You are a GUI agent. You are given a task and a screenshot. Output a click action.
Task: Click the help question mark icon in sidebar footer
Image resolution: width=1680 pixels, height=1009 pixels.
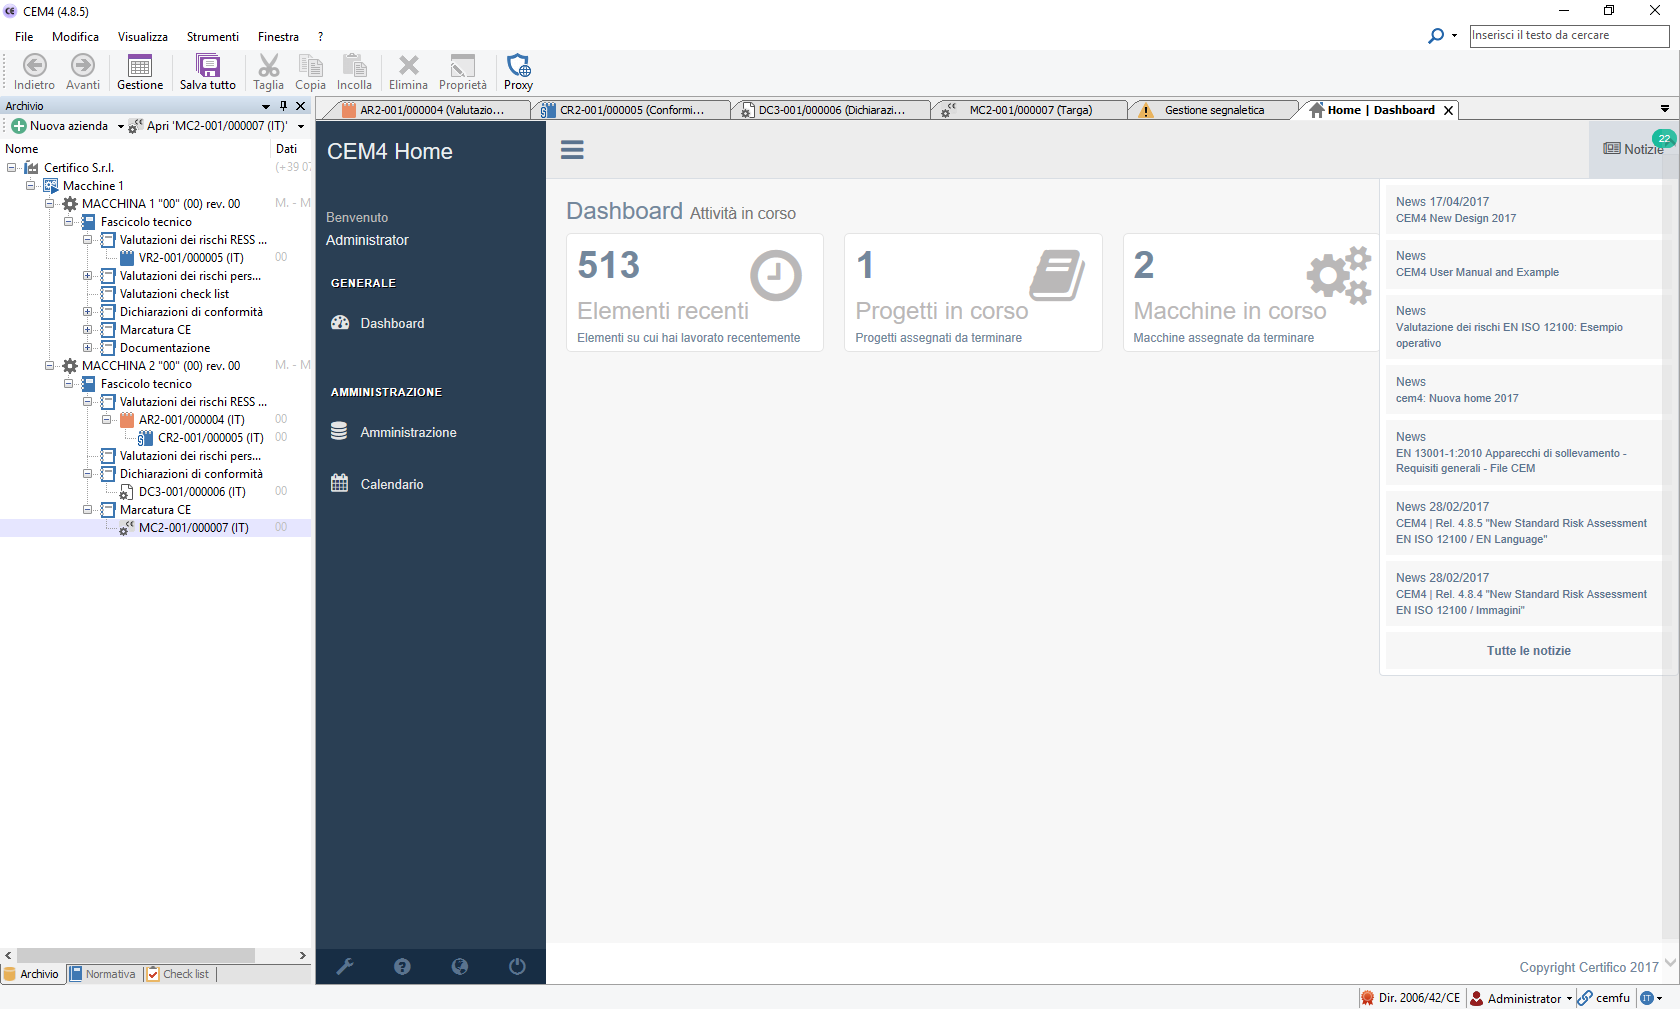(402, 966)
